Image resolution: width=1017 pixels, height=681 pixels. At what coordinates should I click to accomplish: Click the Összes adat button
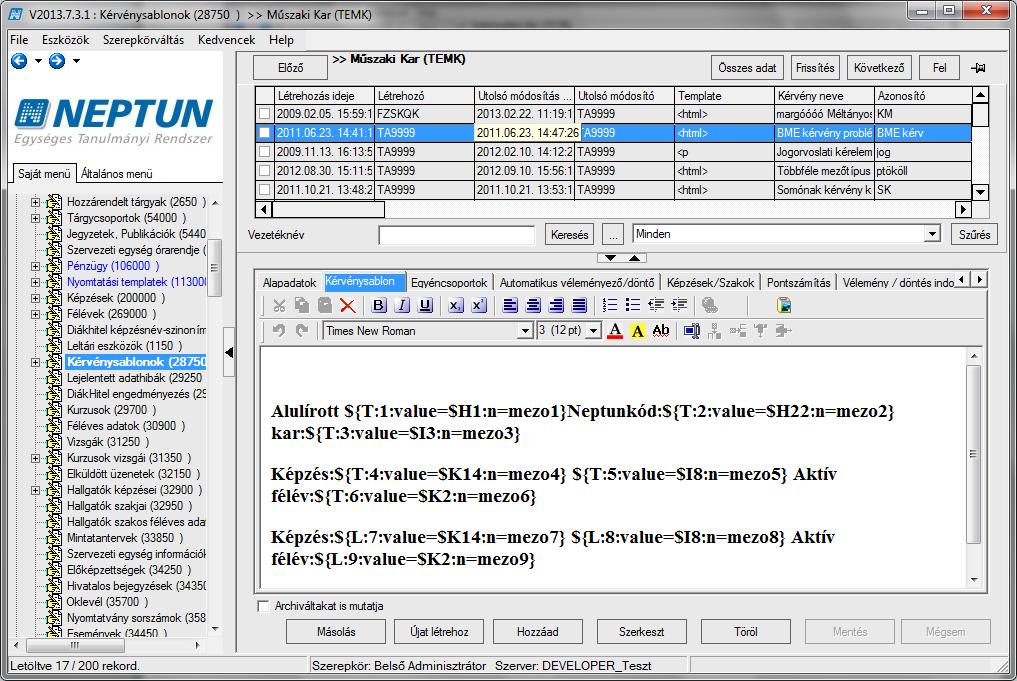(747, 68)
